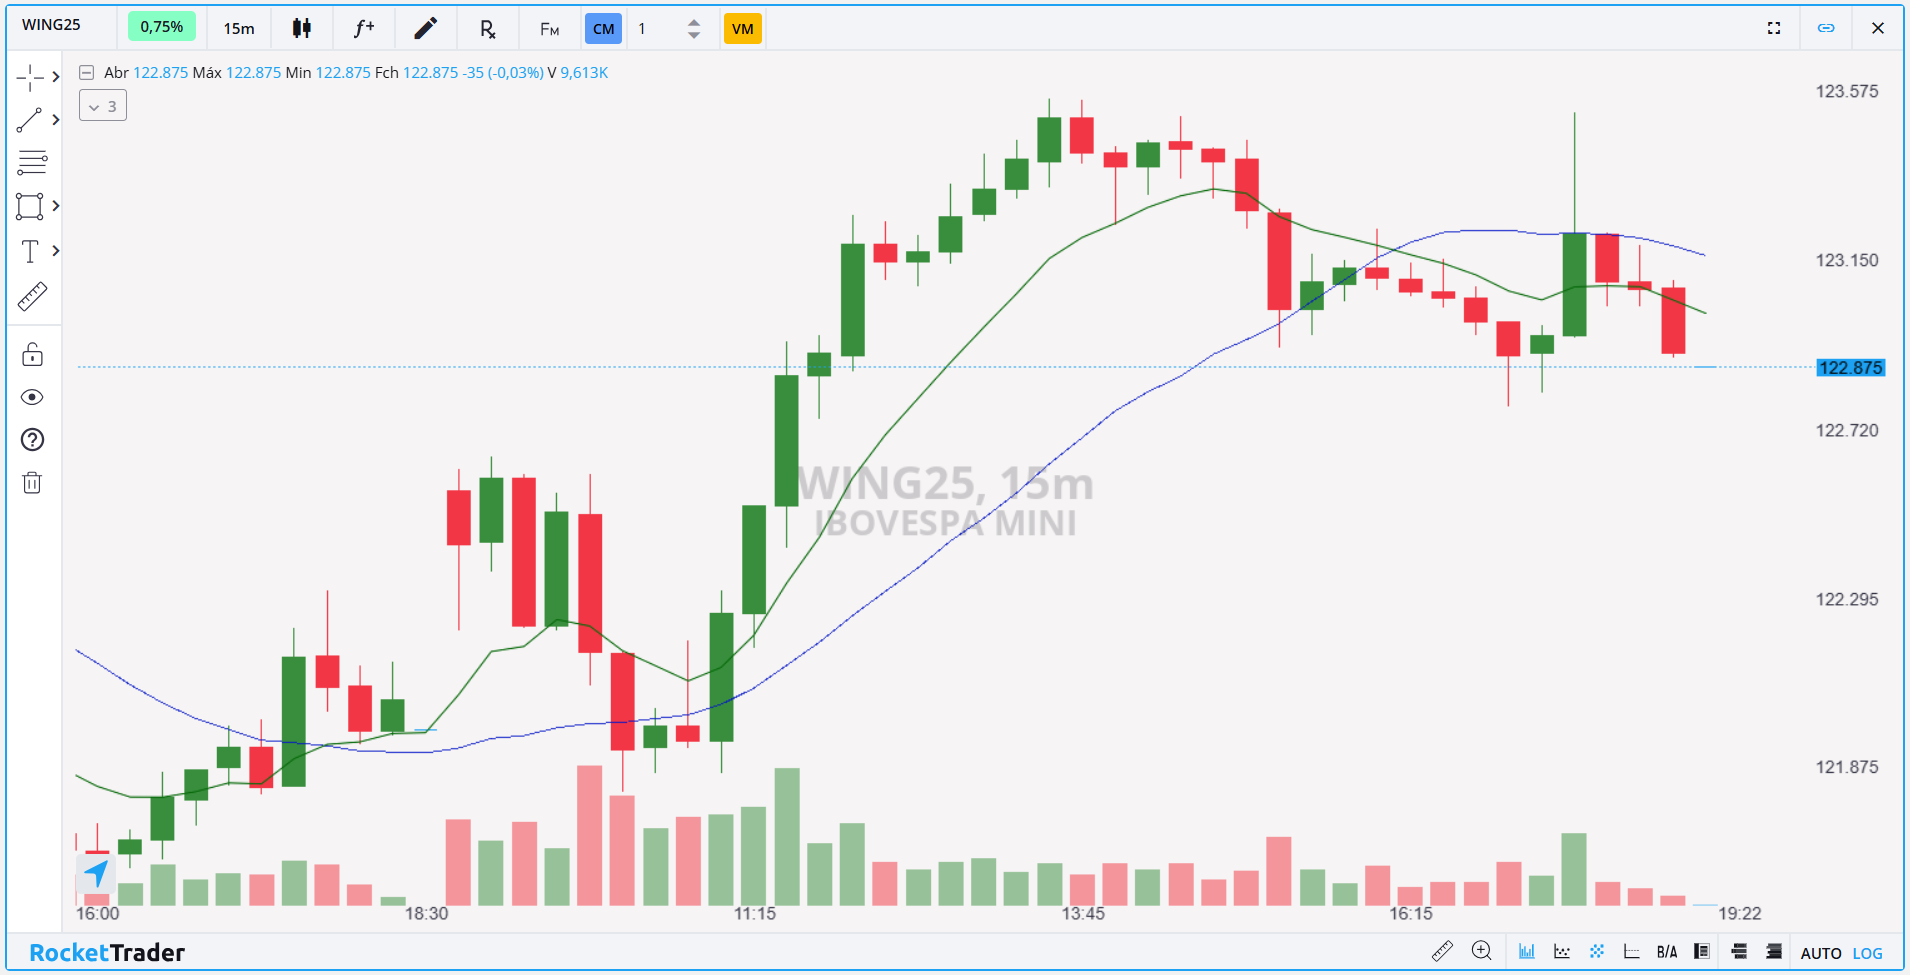Screen dimensions: 1910x975
Task: Increase the quantity stepper value
Action: pos(694,22)
